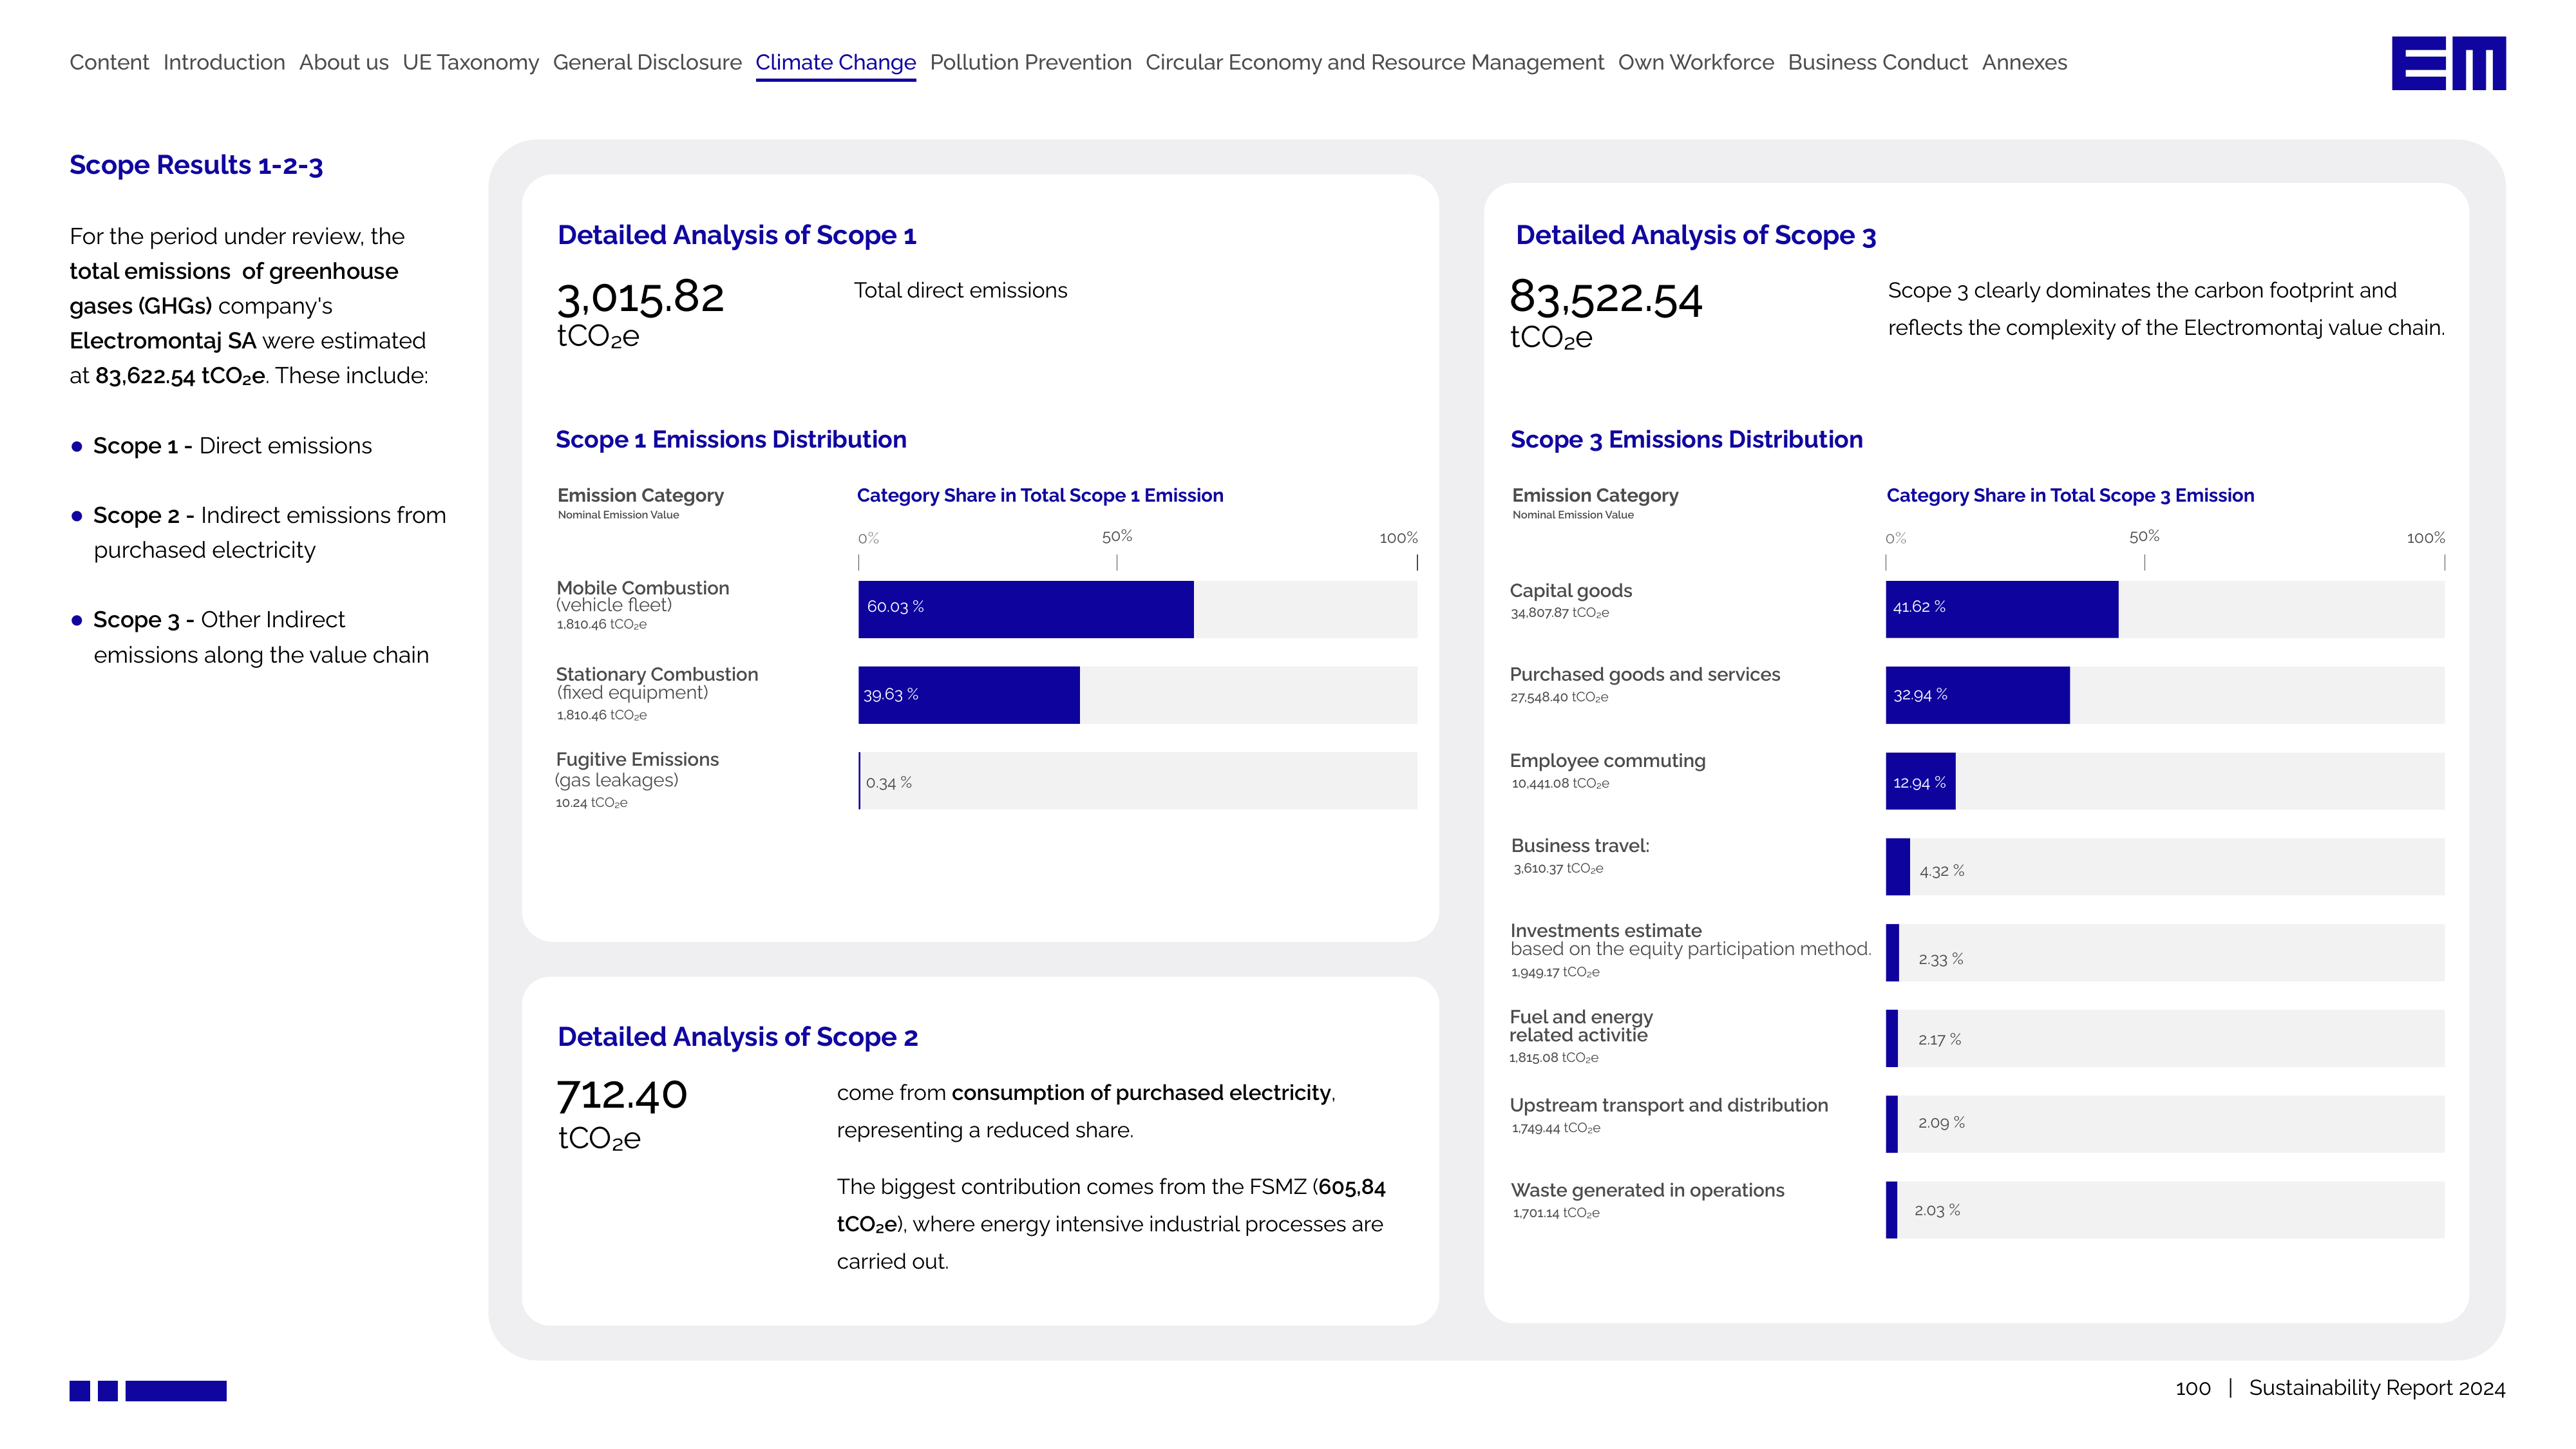Select the Climate Change tab
This screenshot has width=2576, height=1449.
[835, 63]
